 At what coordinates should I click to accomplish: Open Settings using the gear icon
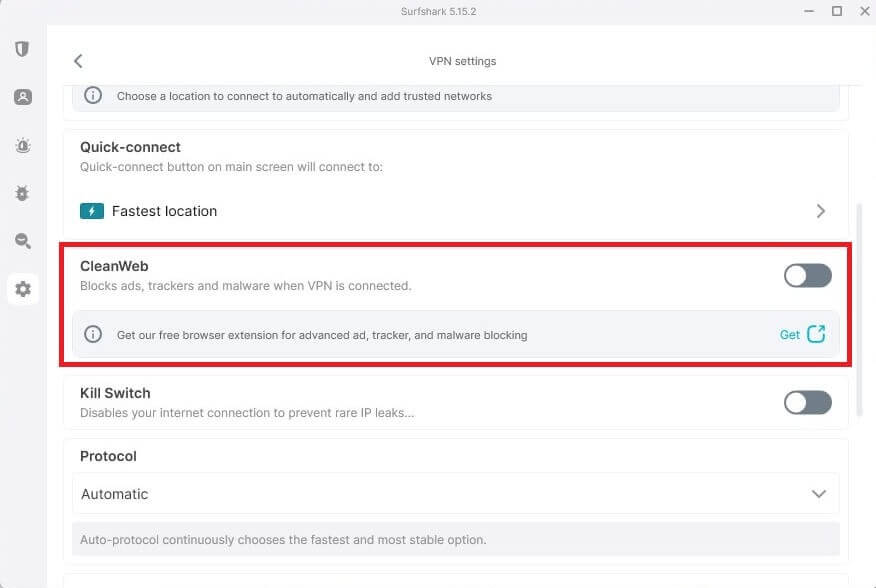pyautogui.click(x=22, y=288)
